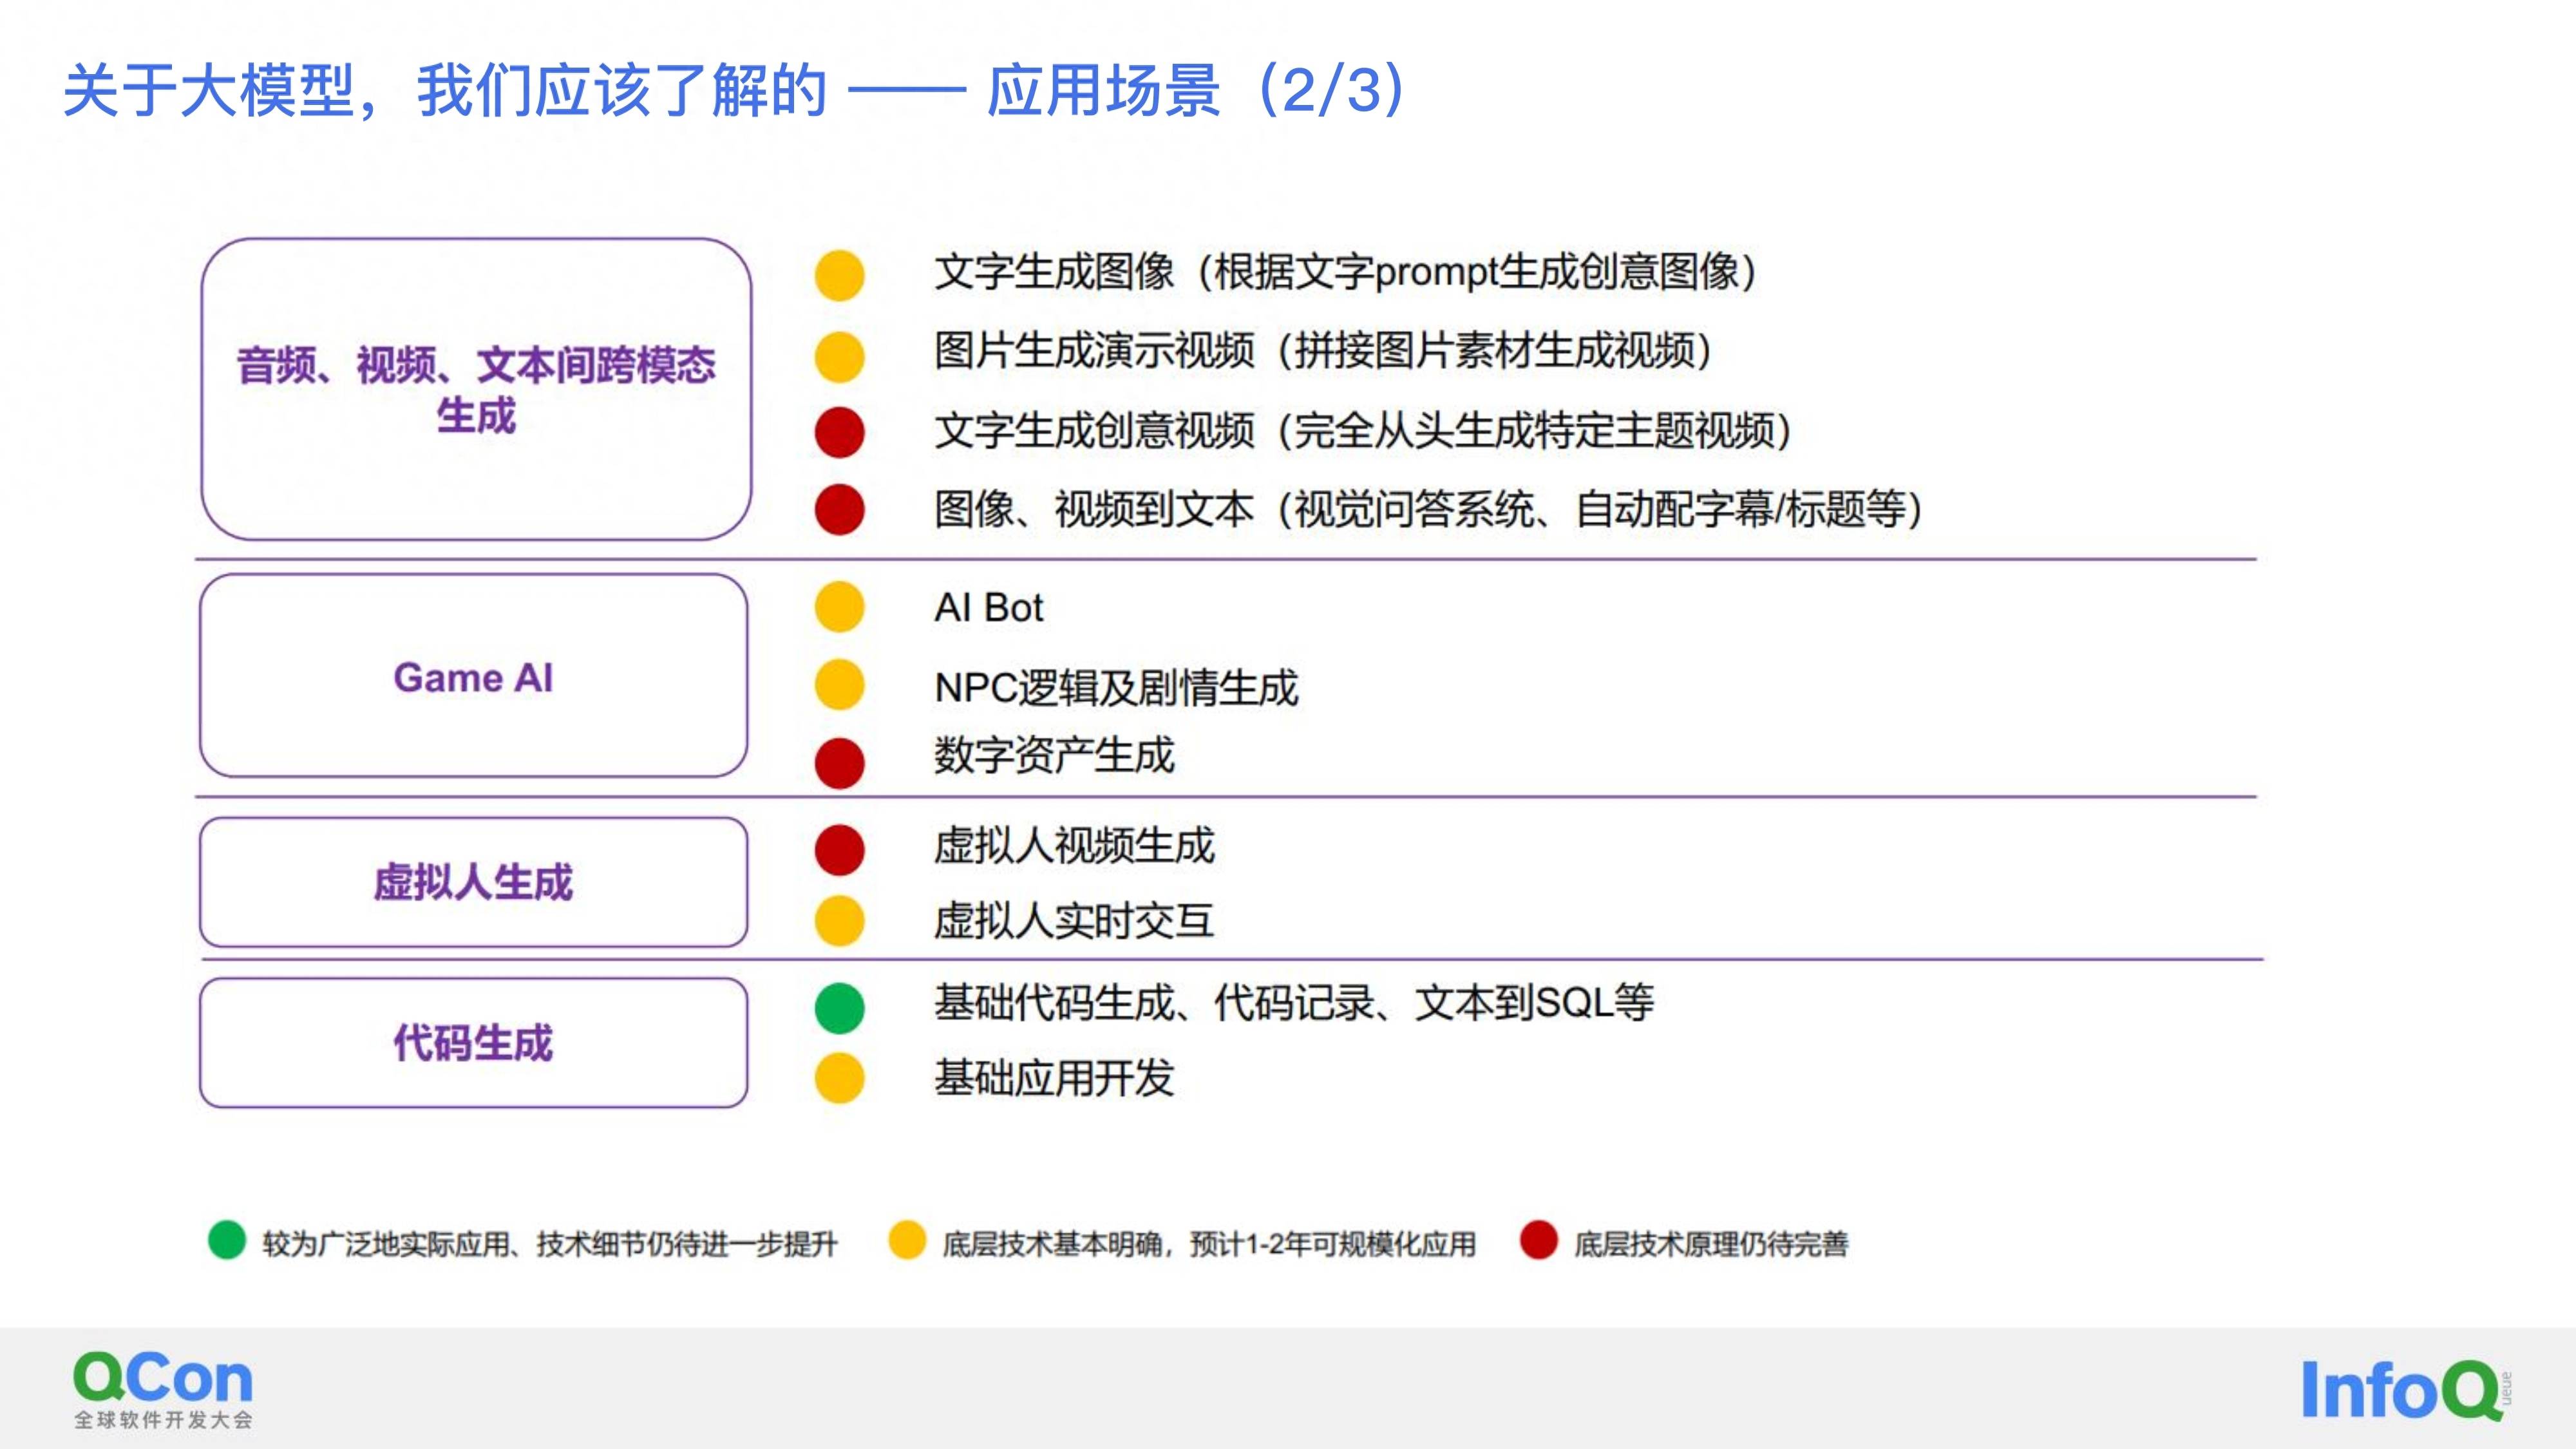Click text 数字资产生成

1054,755
